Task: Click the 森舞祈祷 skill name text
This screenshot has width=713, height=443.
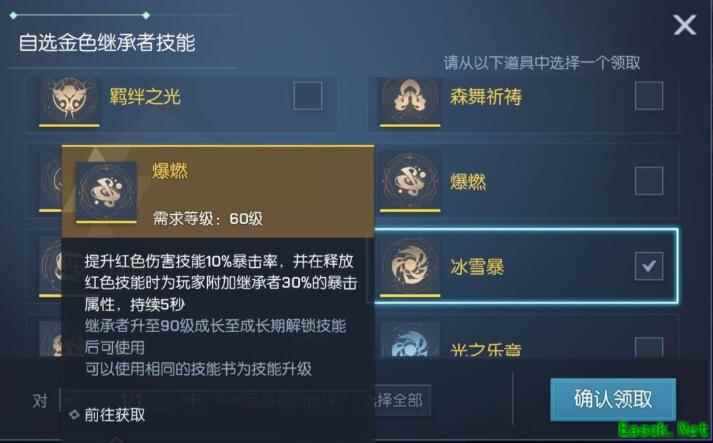Action: pos(486,96)
